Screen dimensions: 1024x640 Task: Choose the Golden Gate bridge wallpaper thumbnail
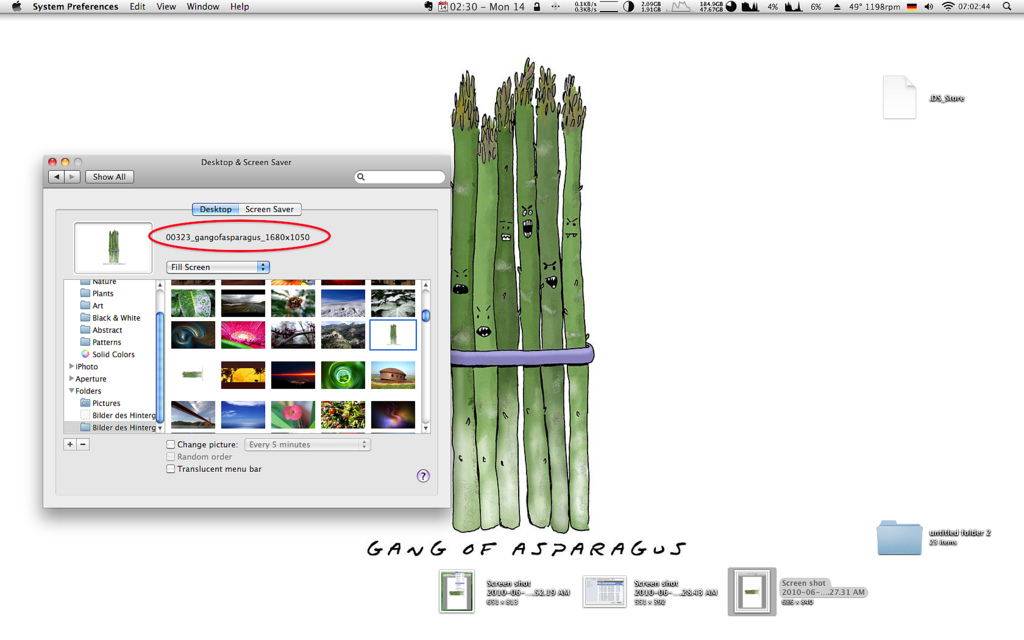coord(193,415)
